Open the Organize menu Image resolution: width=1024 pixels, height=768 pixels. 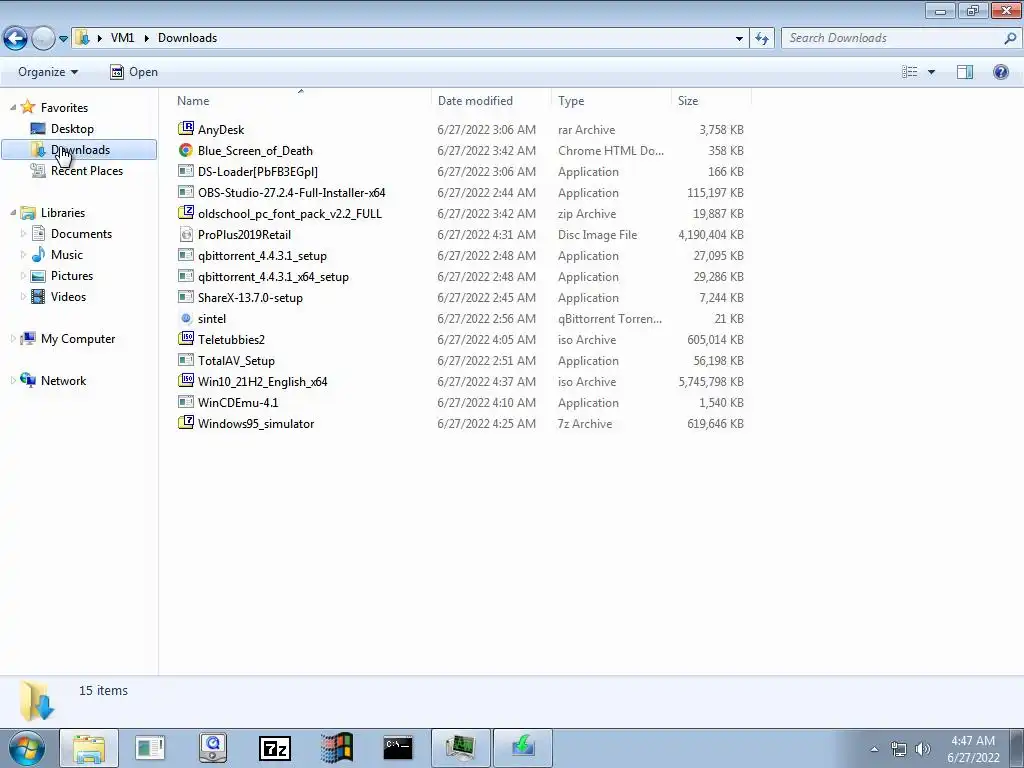(x=48, y=72)
